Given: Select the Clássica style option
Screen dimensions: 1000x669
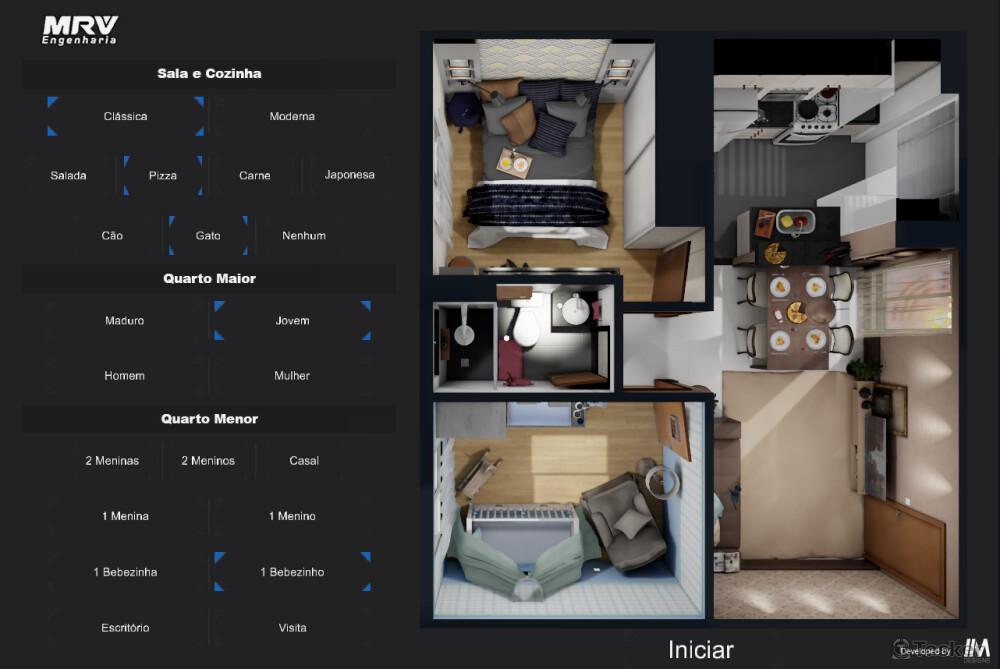Looking at the screenshot, I should [x=126, y=117].
